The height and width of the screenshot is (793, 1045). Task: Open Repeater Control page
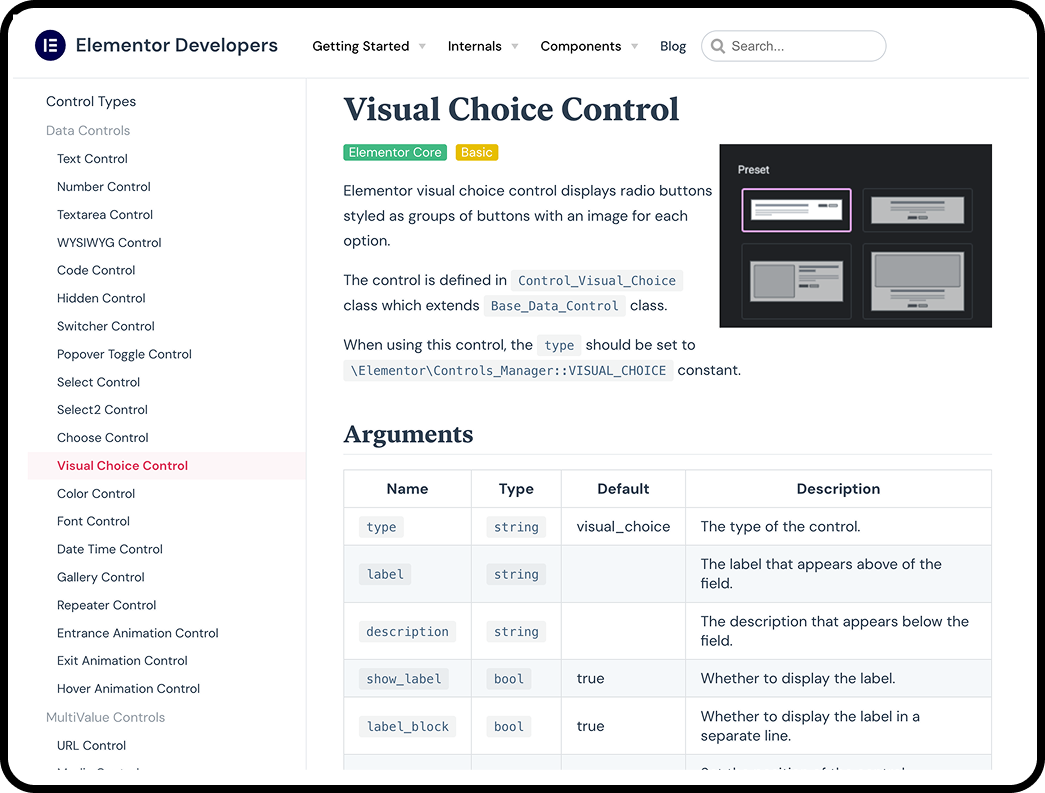[x=106, y=605]
